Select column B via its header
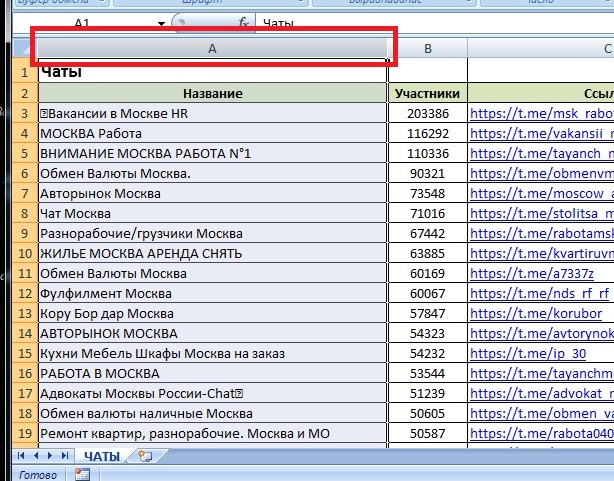The image size is (614, 481). pos(428,49)
